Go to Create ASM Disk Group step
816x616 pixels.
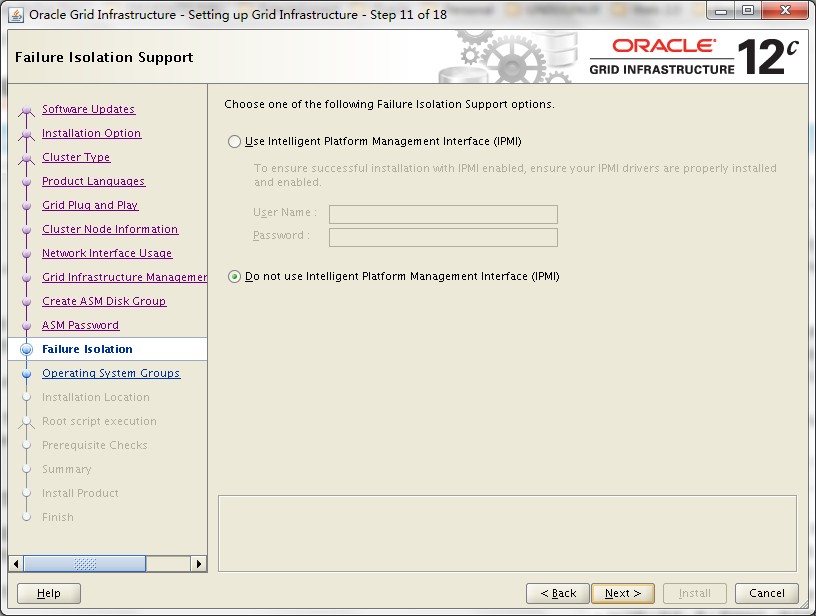coord(104,301)
